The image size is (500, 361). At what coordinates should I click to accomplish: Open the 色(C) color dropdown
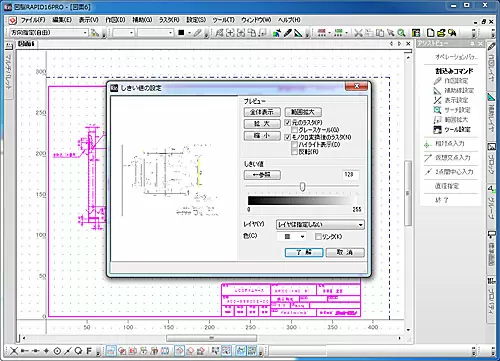[x=291, y=236]
